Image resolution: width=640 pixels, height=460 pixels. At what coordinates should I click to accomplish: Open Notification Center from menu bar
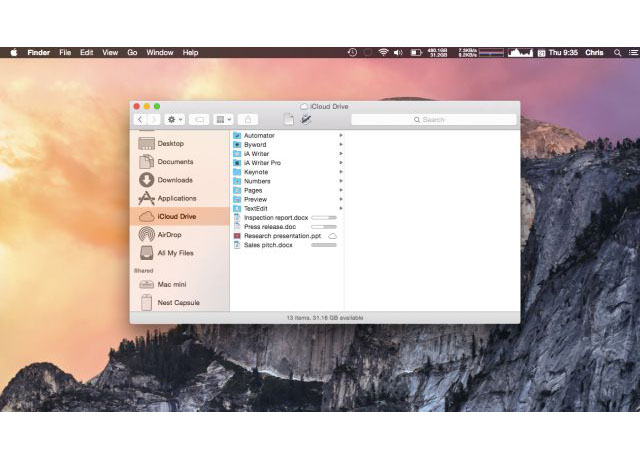coord(633,53)
